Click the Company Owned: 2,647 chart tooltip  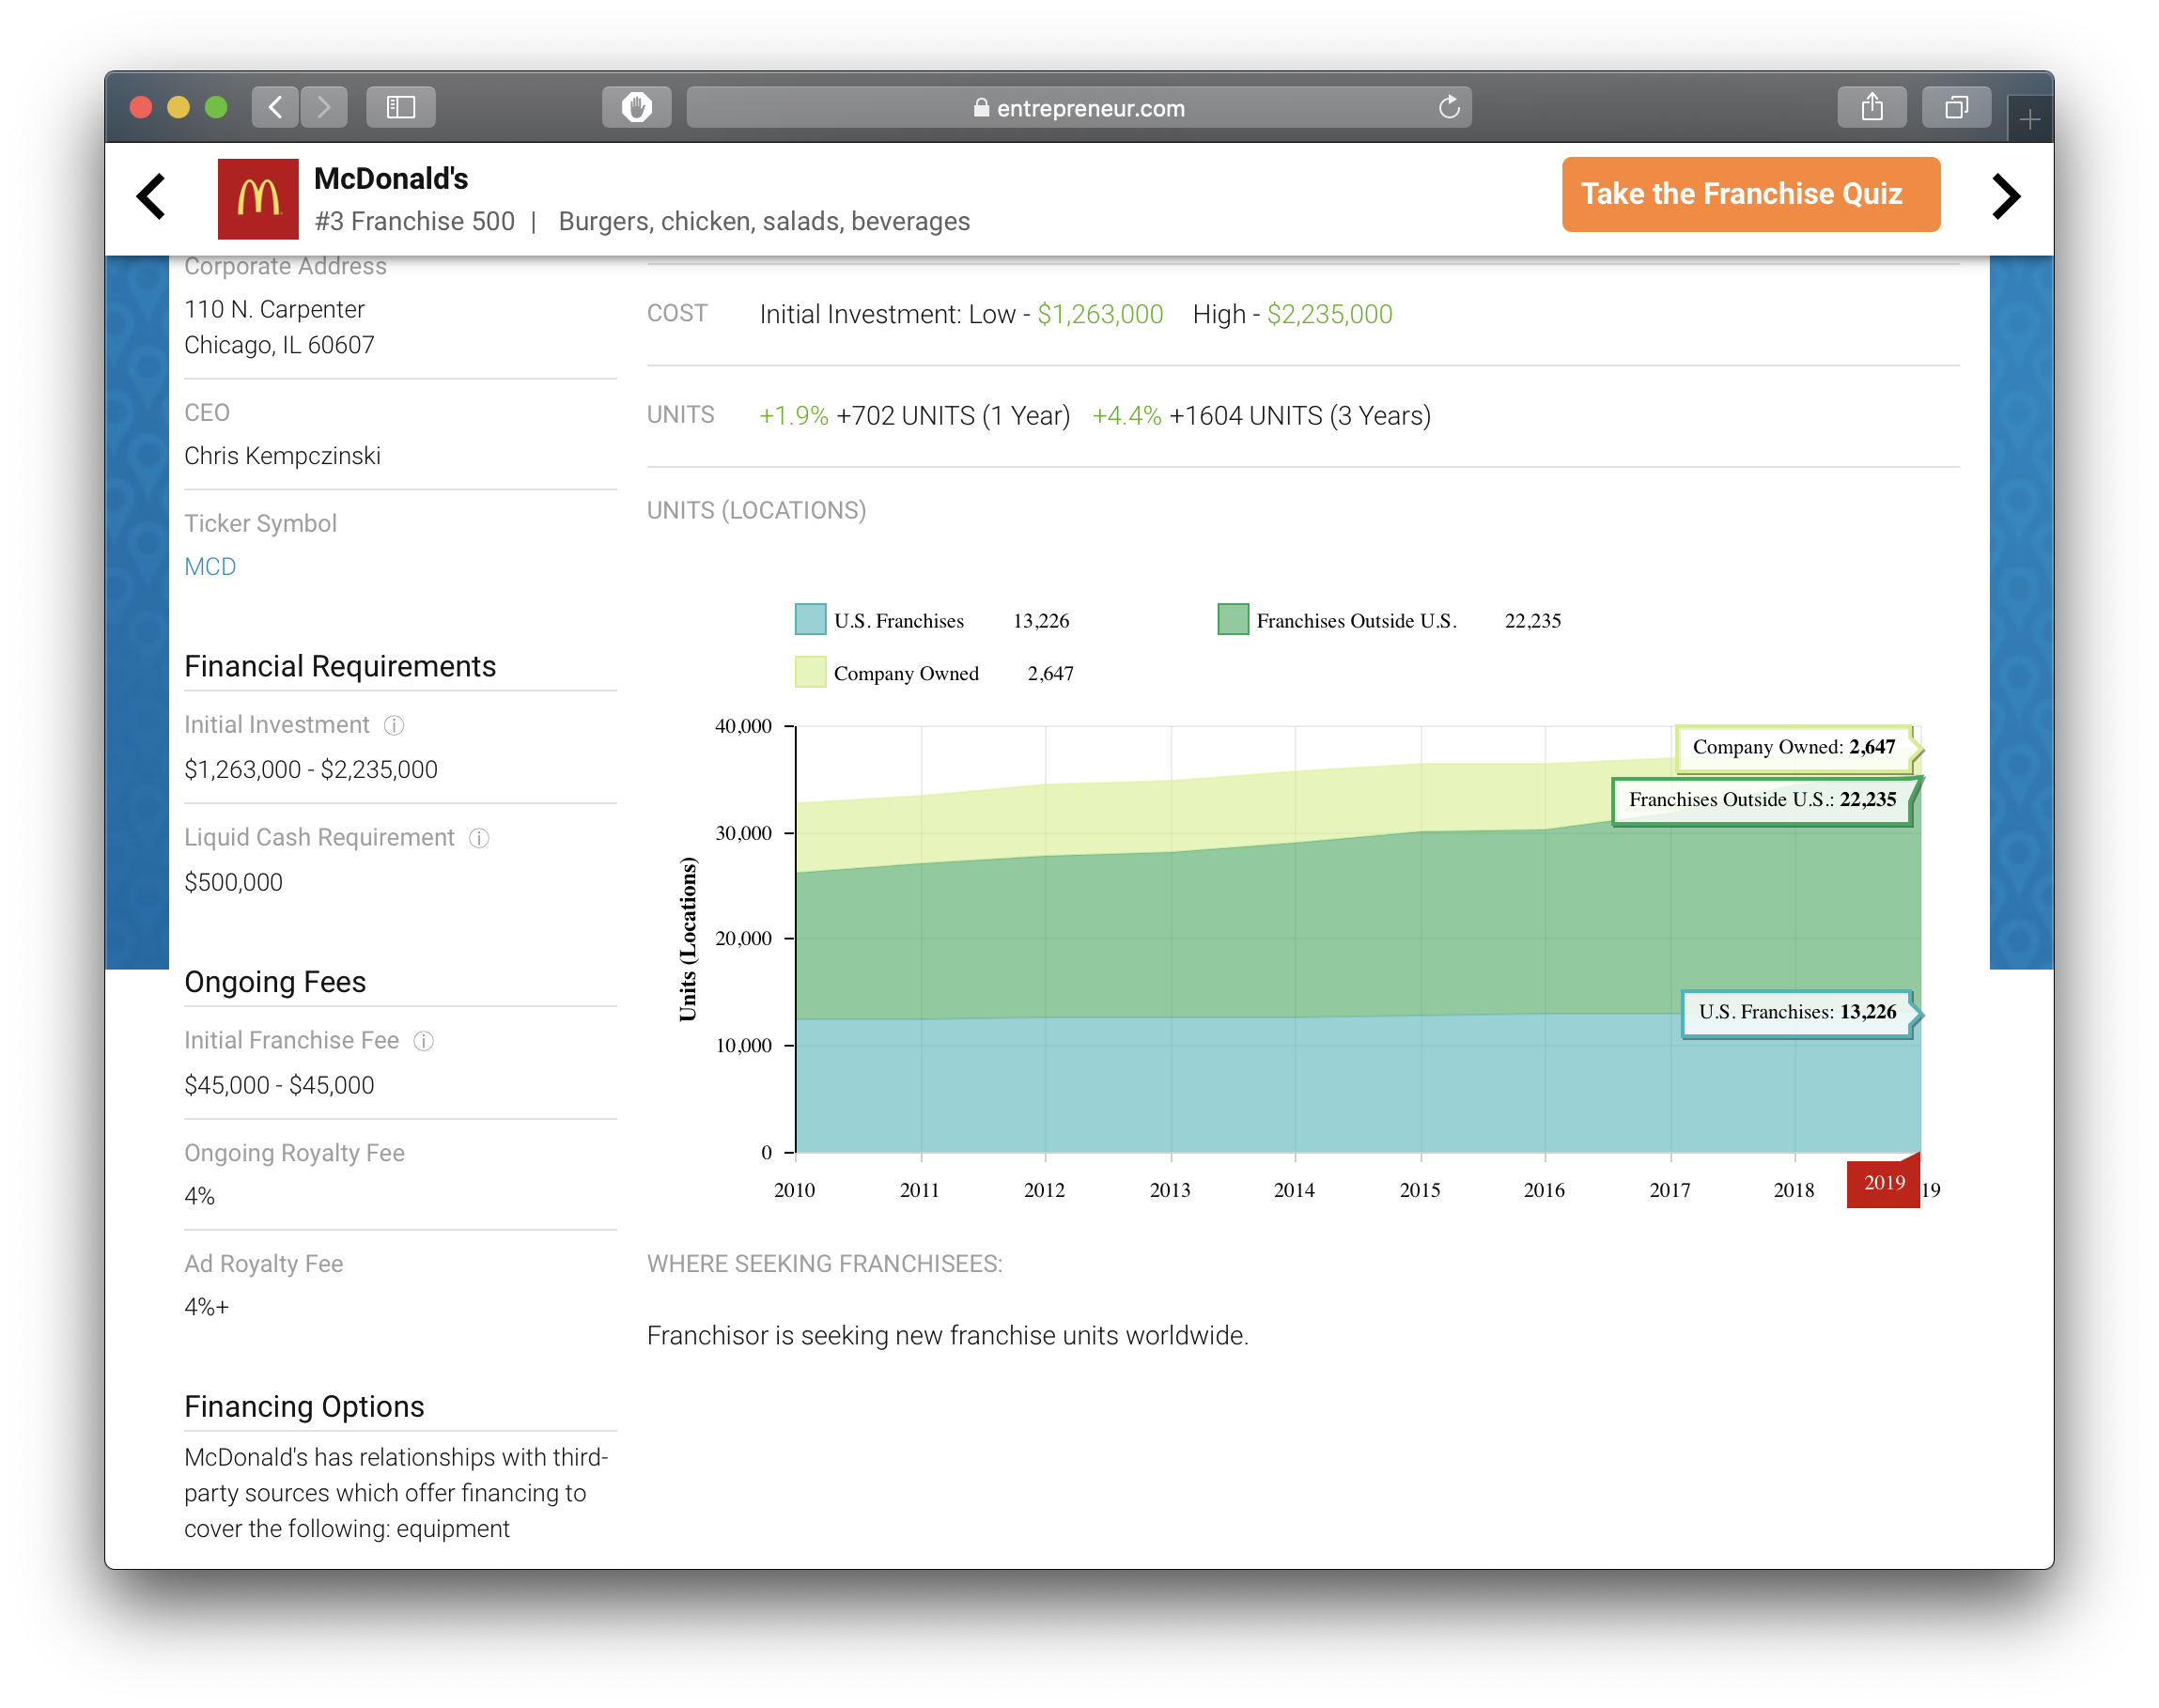point(1795,747)
